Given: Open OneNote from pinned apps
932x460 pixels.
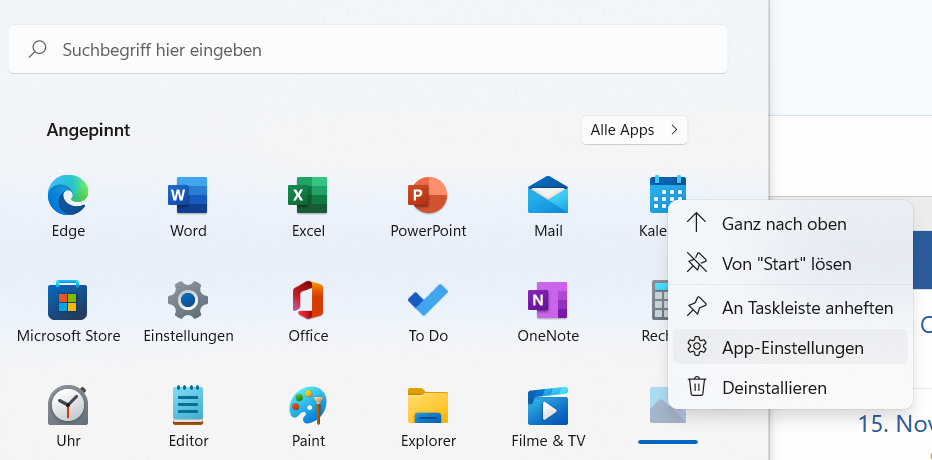Looking at the screenshot, I should pos(548,311).
